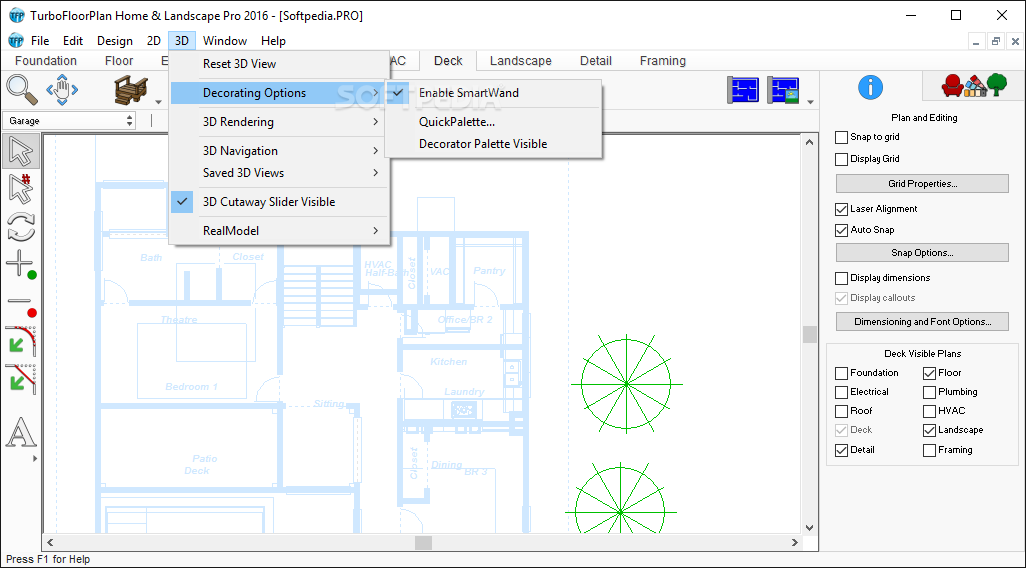Image resolution: width=1026 pixels, height=568 pixels.
Task: Enable the Snap to grid checkbox
Action: 841,137
